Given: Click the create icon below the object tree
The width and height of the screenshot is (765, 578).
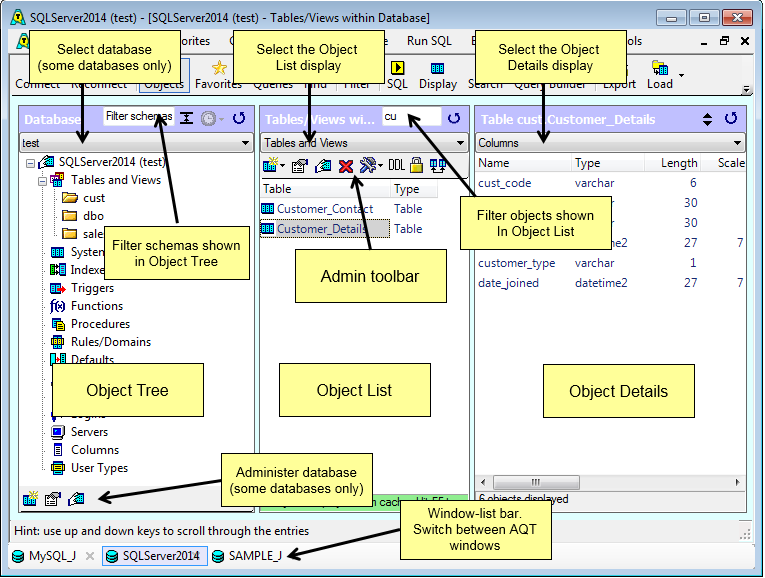Looking at the screenshot, I should tap(30, 498).
